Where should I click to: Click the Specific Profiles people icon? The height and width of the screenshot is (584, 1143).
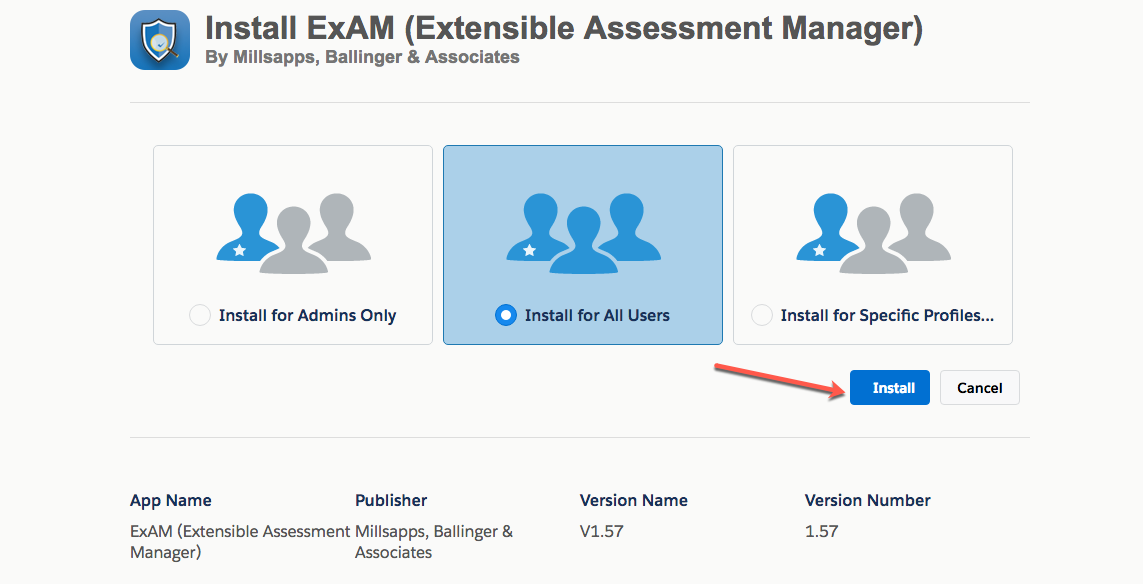[873, 233]
